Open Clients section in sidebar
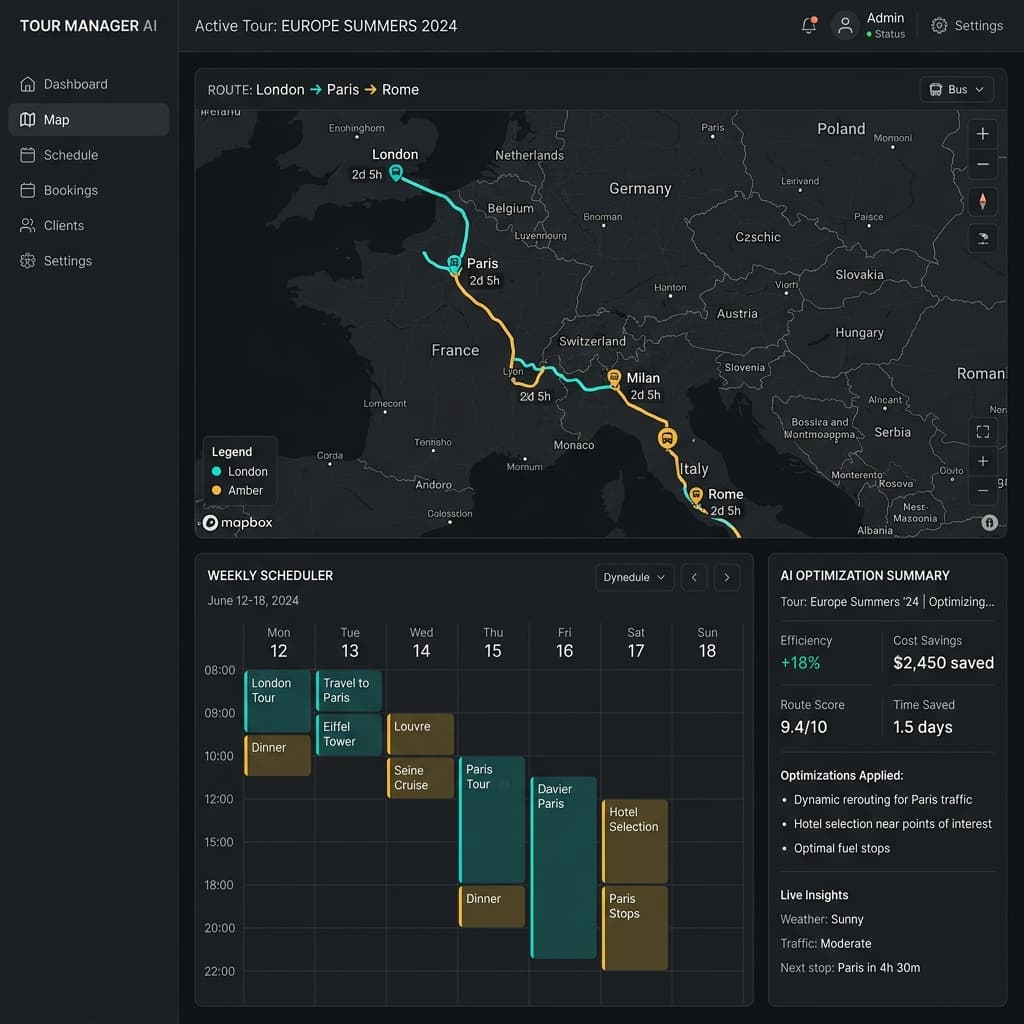Screen dimensions: 1024x1024 point(88,225)
